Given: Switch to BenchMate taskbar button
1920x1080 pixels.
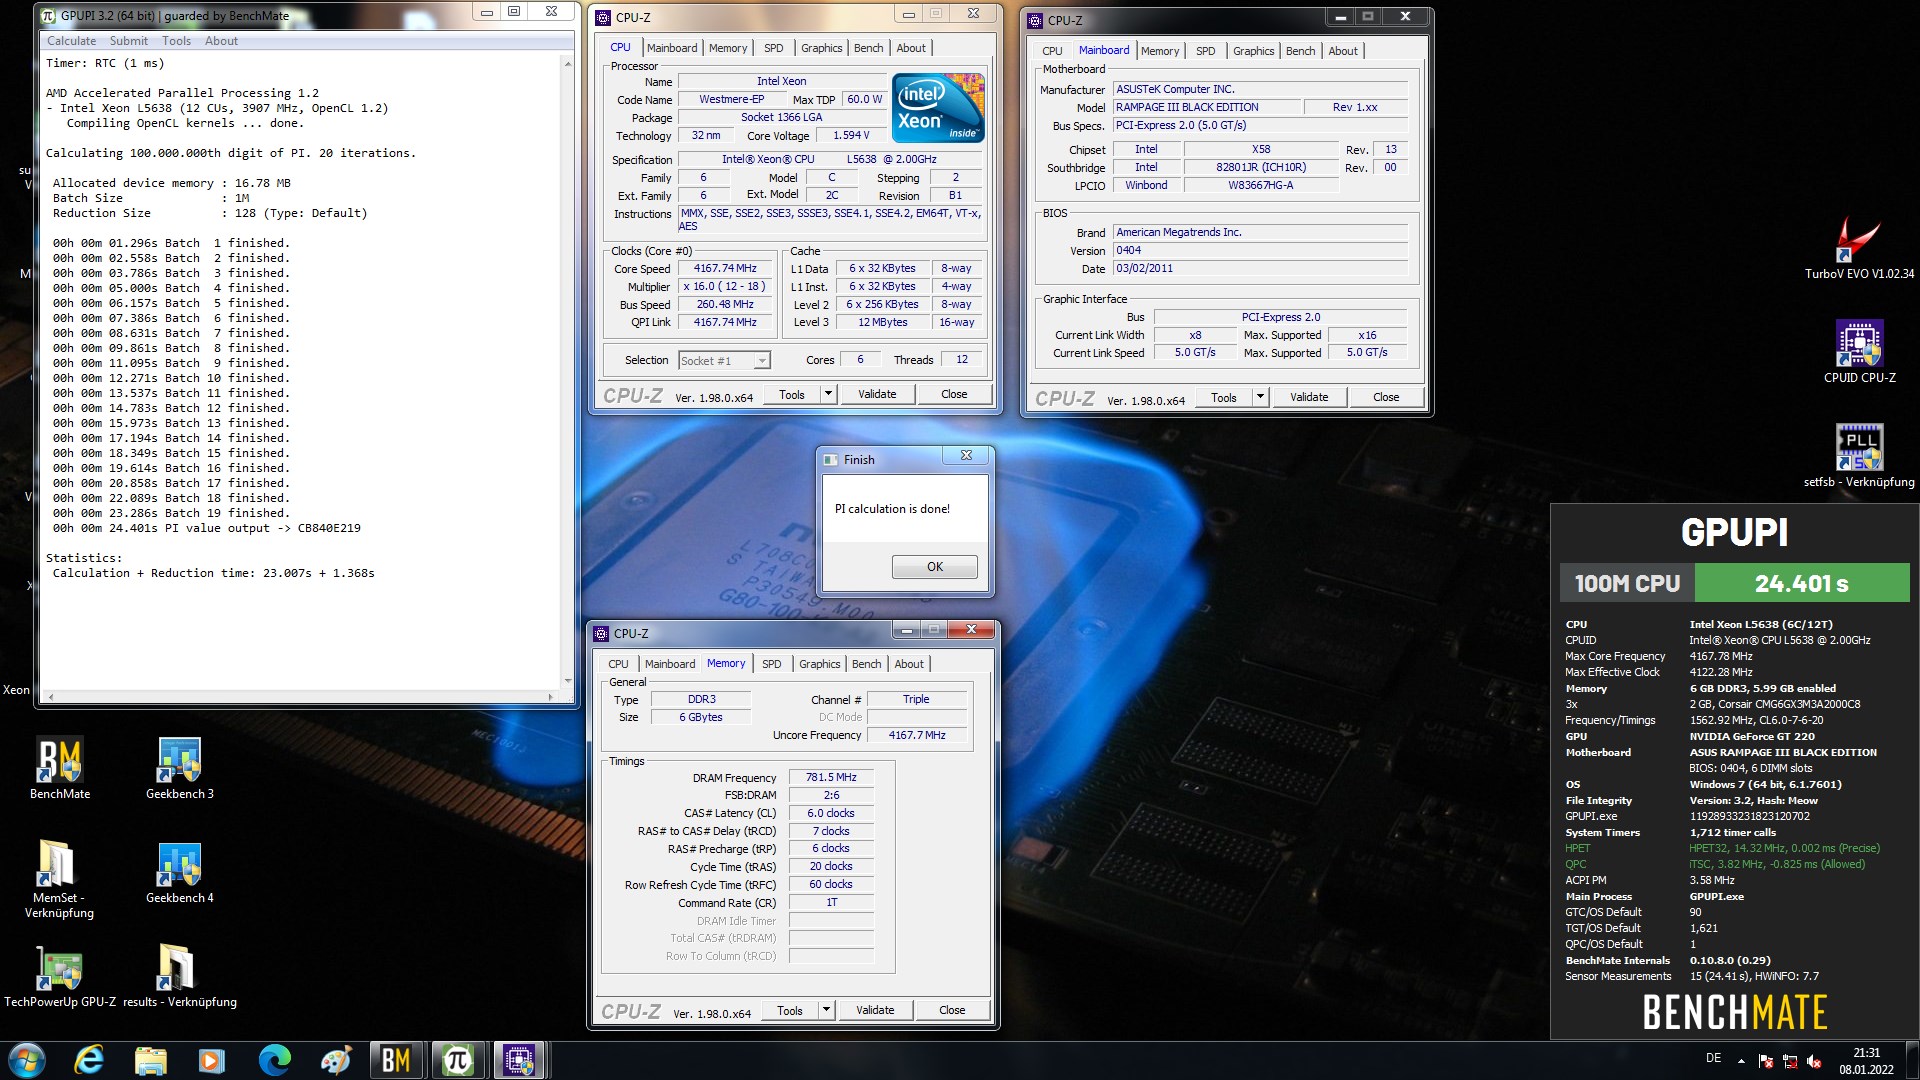Looking at the screenshot, I should pos(397,1060).
